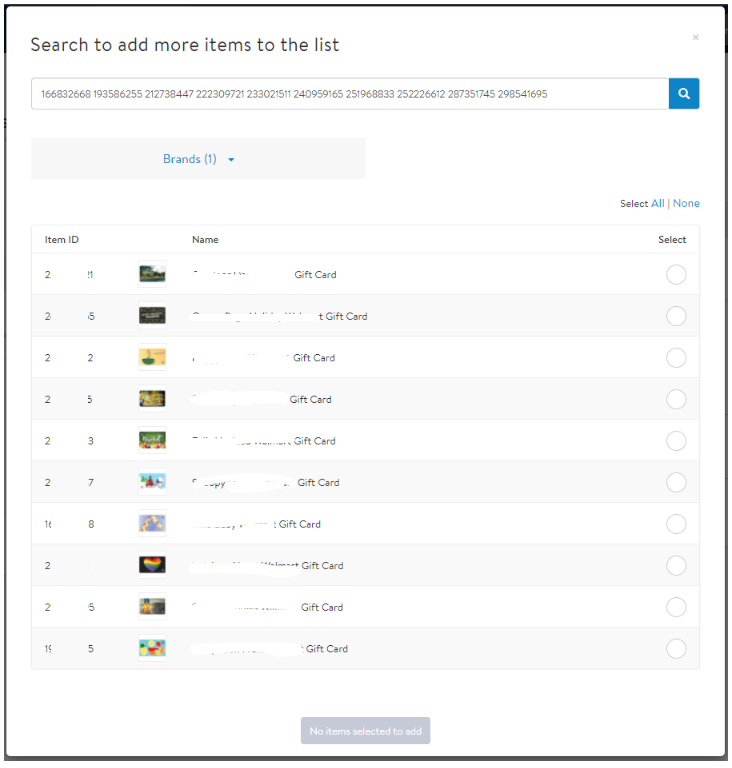The image size is (732, 768).
Task: Click the Name column header
Action: pos(205,240)
